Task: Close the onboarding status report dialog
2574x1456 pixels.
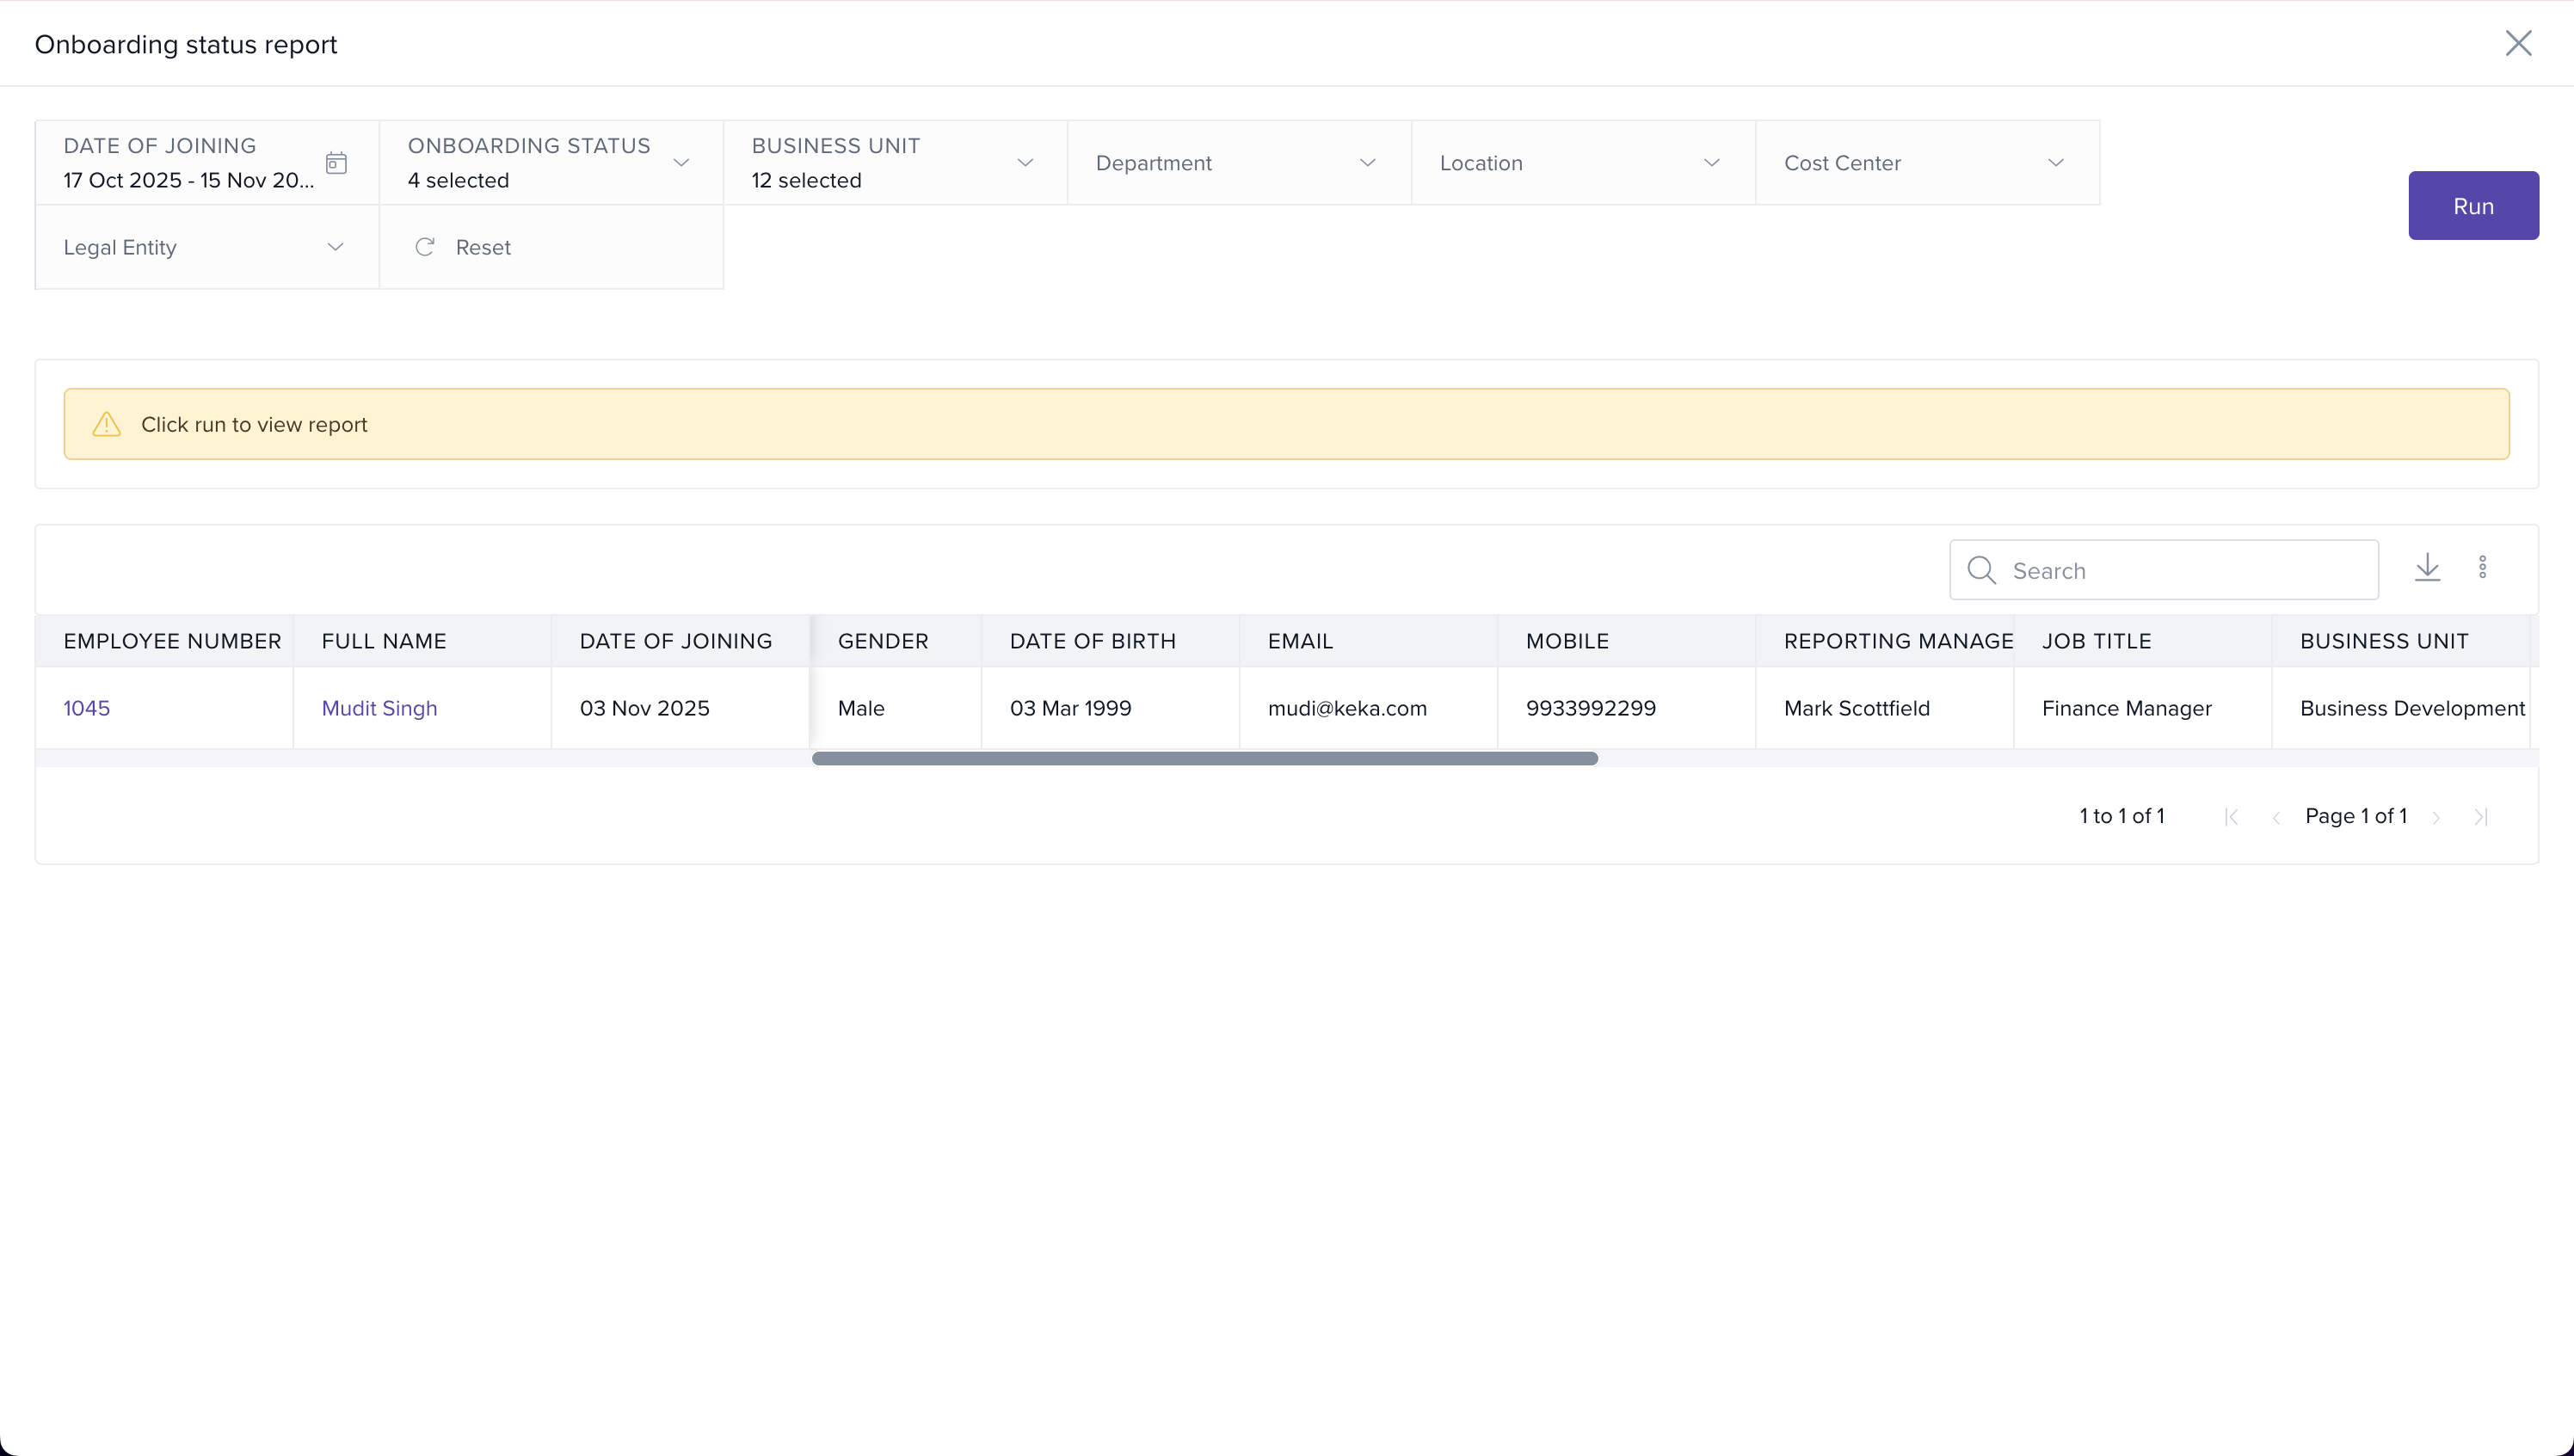Action: click(x=2517, y=43)
